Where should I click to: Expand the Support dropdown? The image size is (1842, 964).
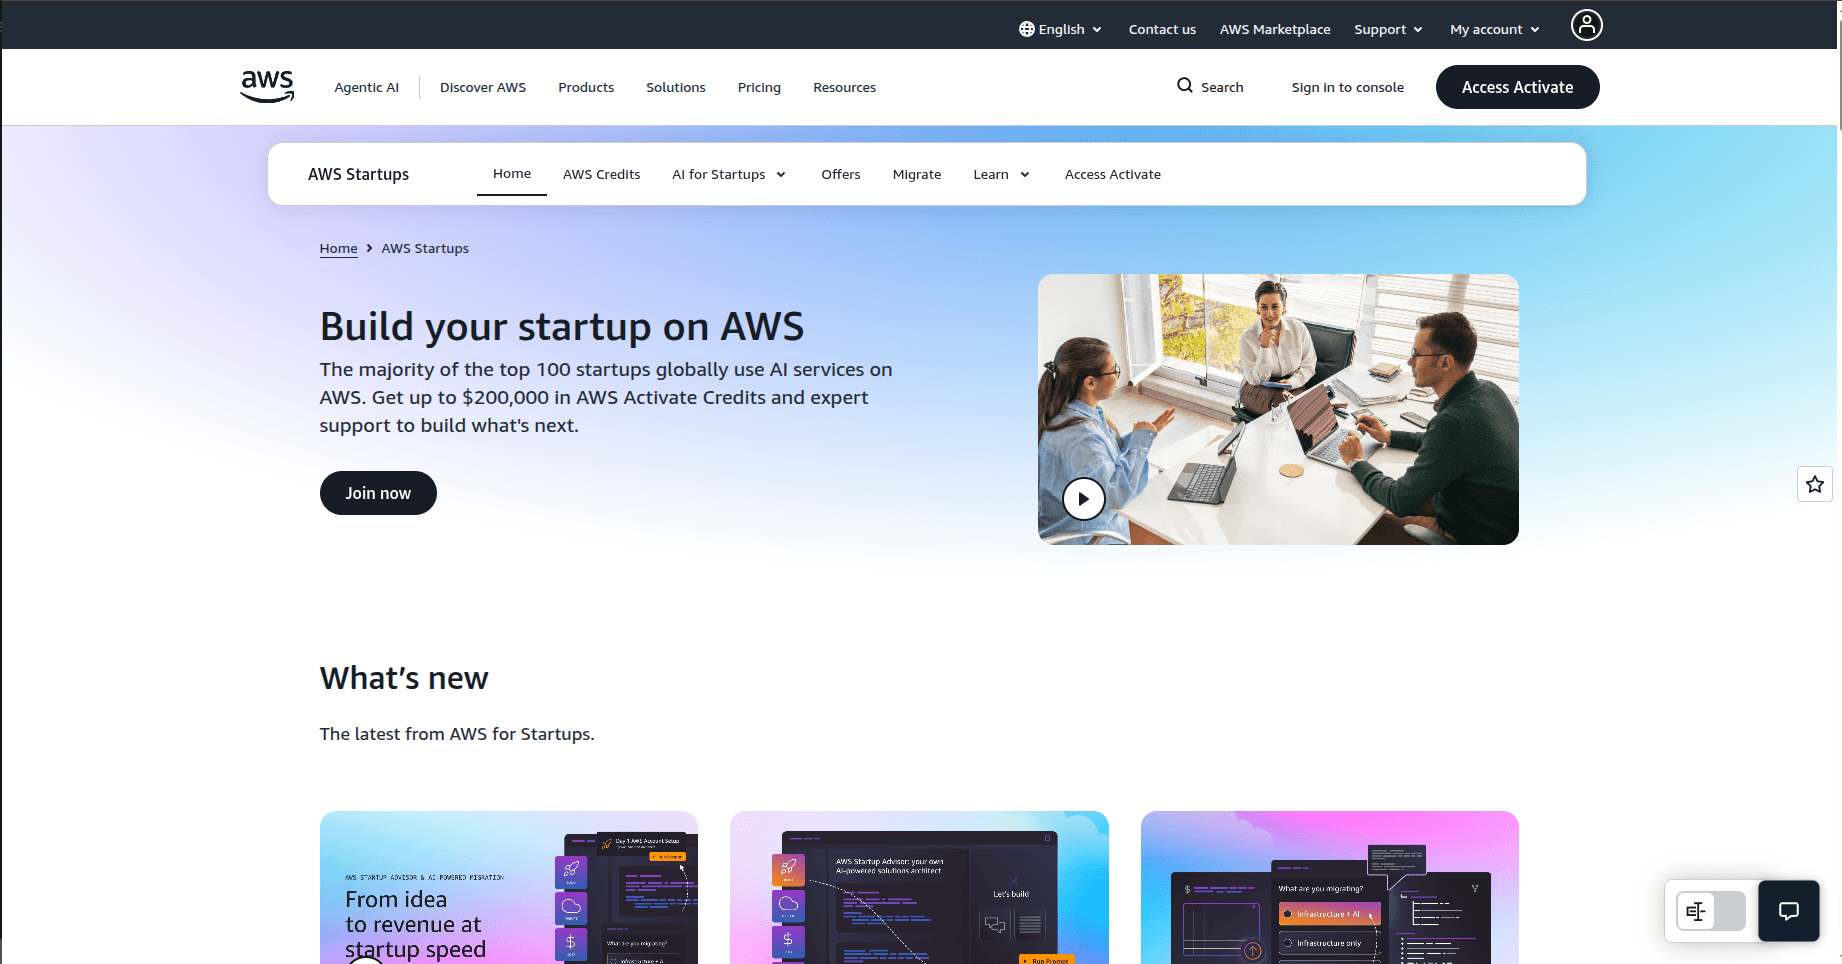(x=1388, y=29)
